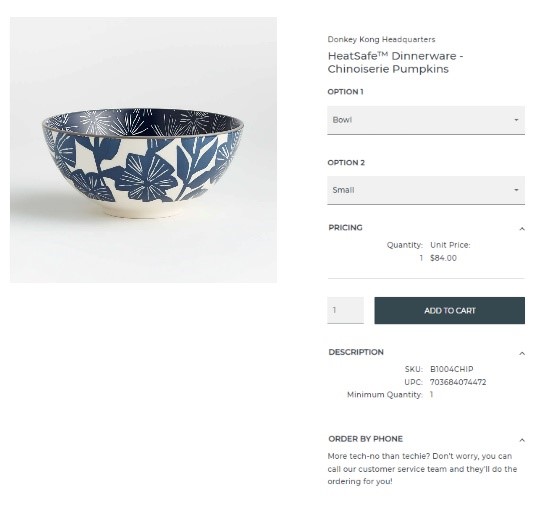
Task: Click the PRICING section header
Action: pos(345,228)
